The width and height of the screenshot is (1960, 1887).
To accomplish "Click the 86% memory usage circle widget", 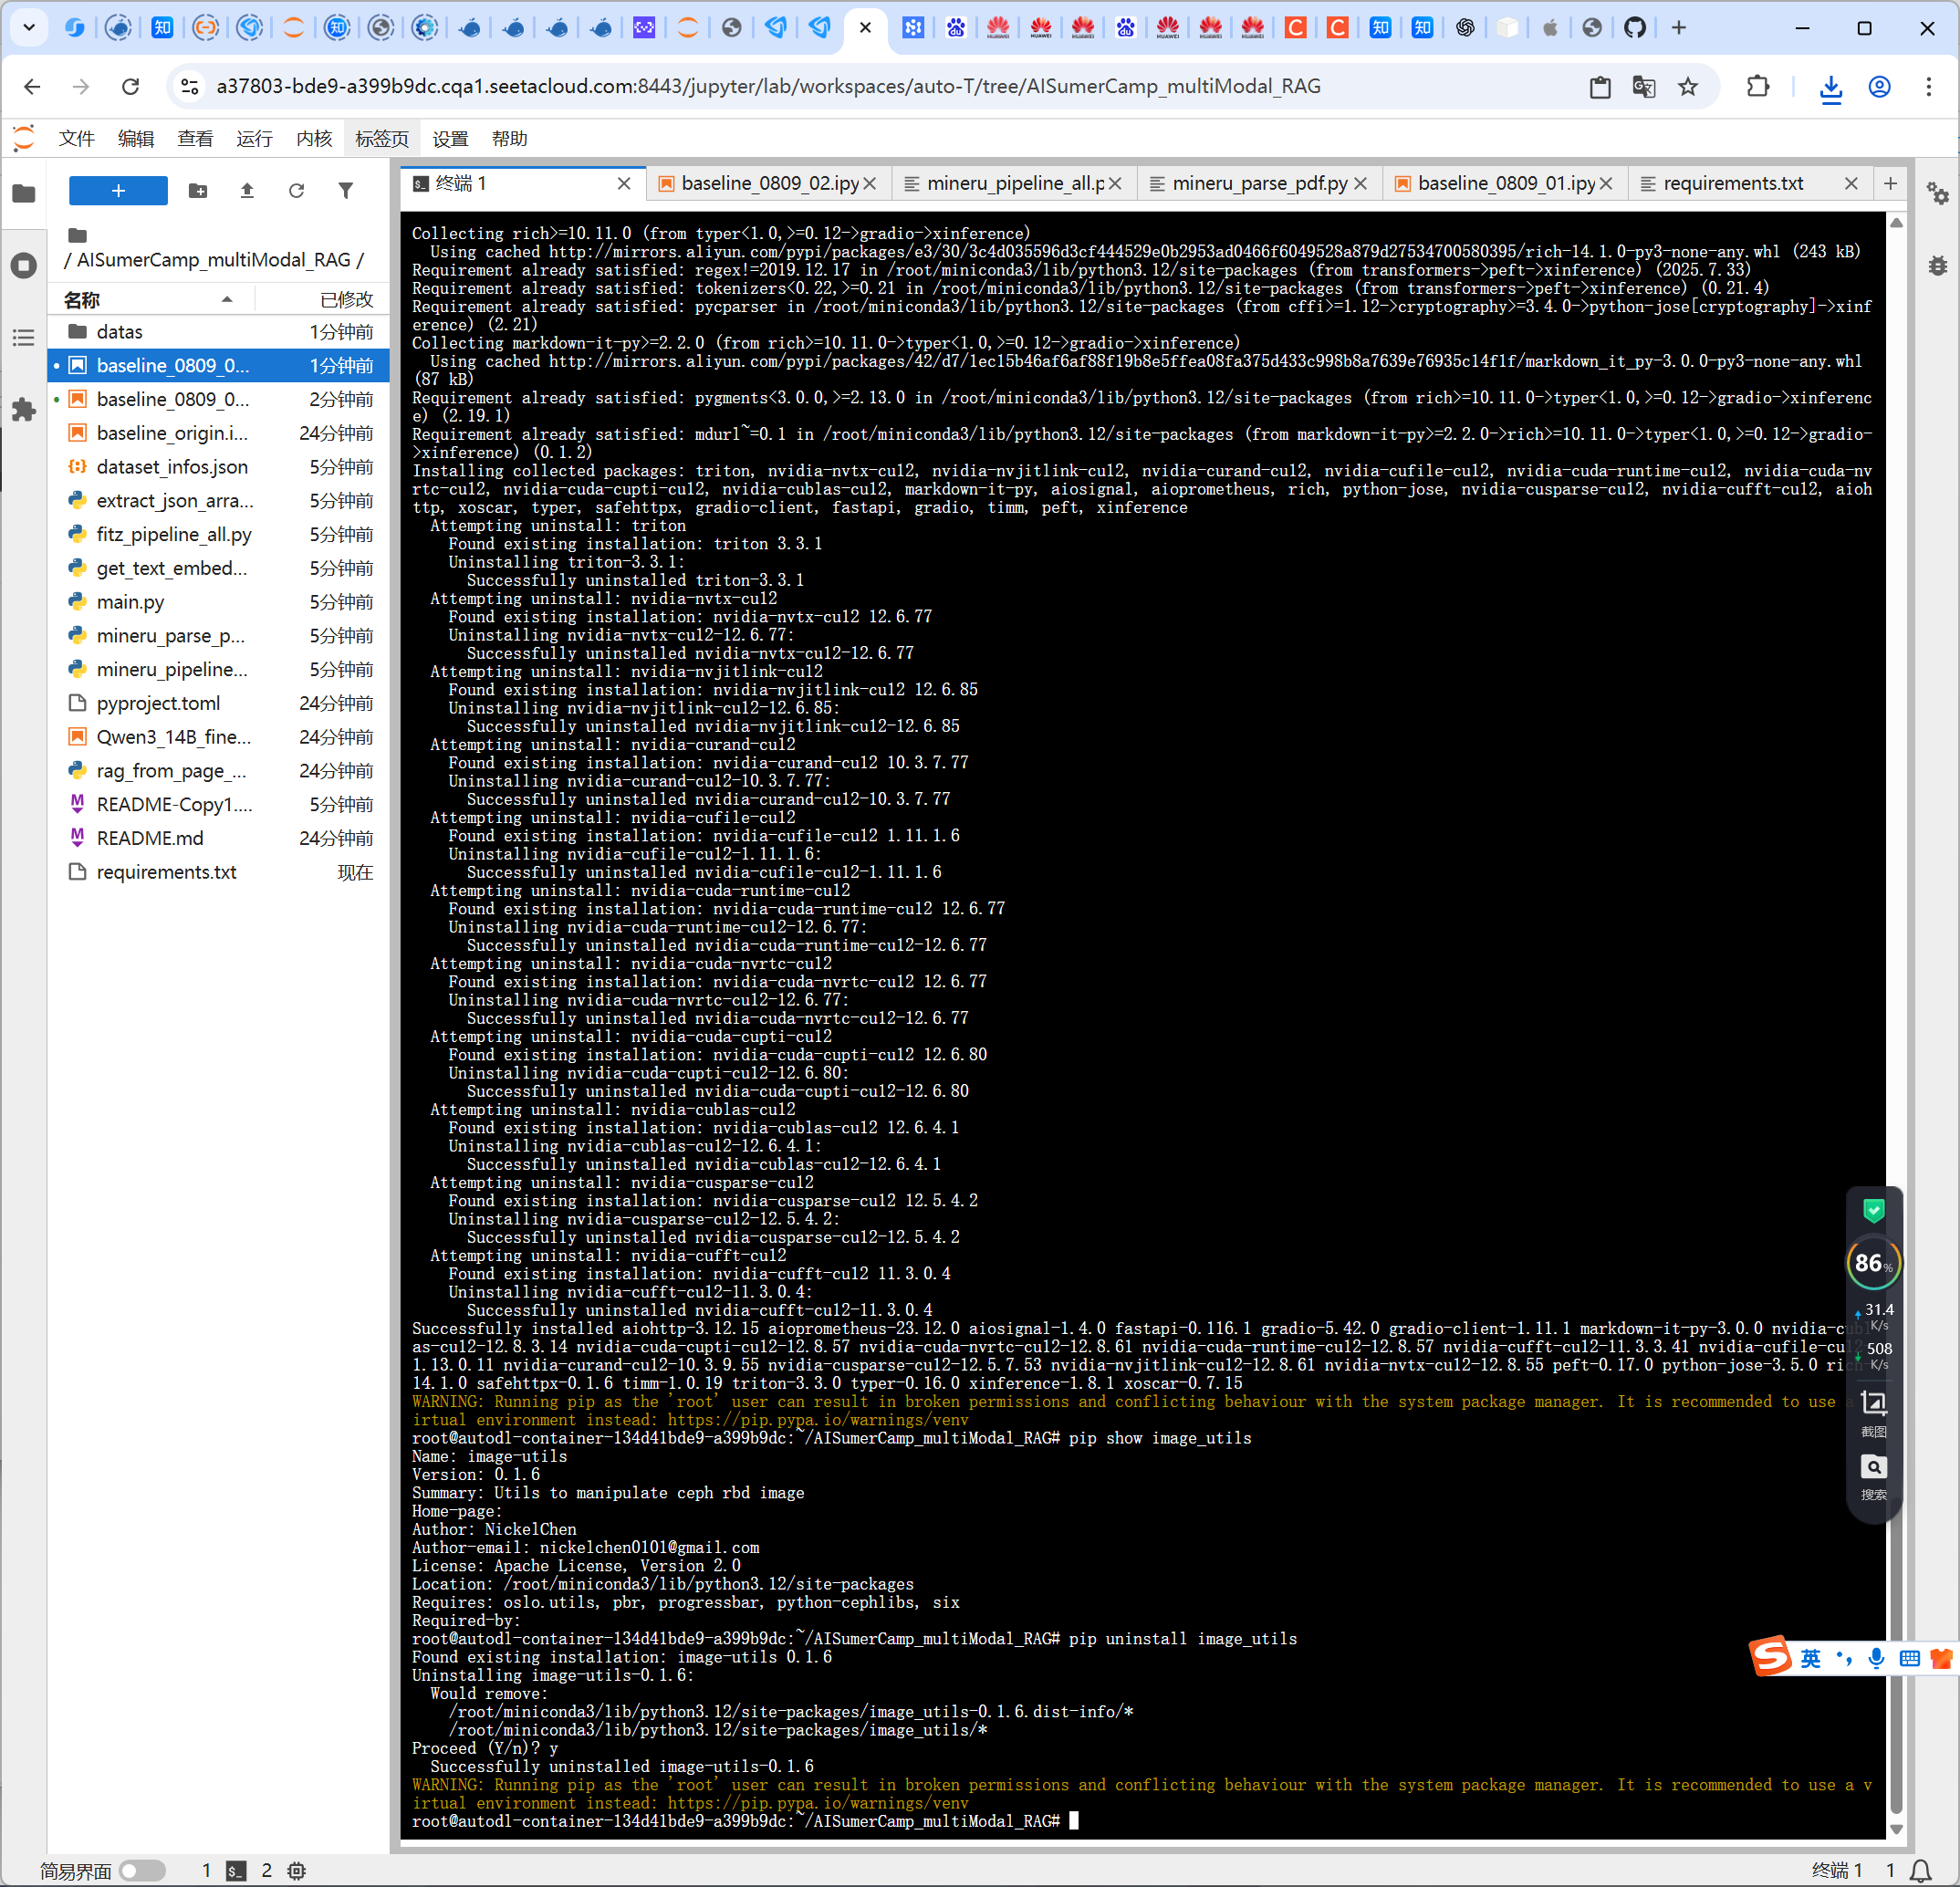I will pyautogui.click(x=1872, y=1263).
